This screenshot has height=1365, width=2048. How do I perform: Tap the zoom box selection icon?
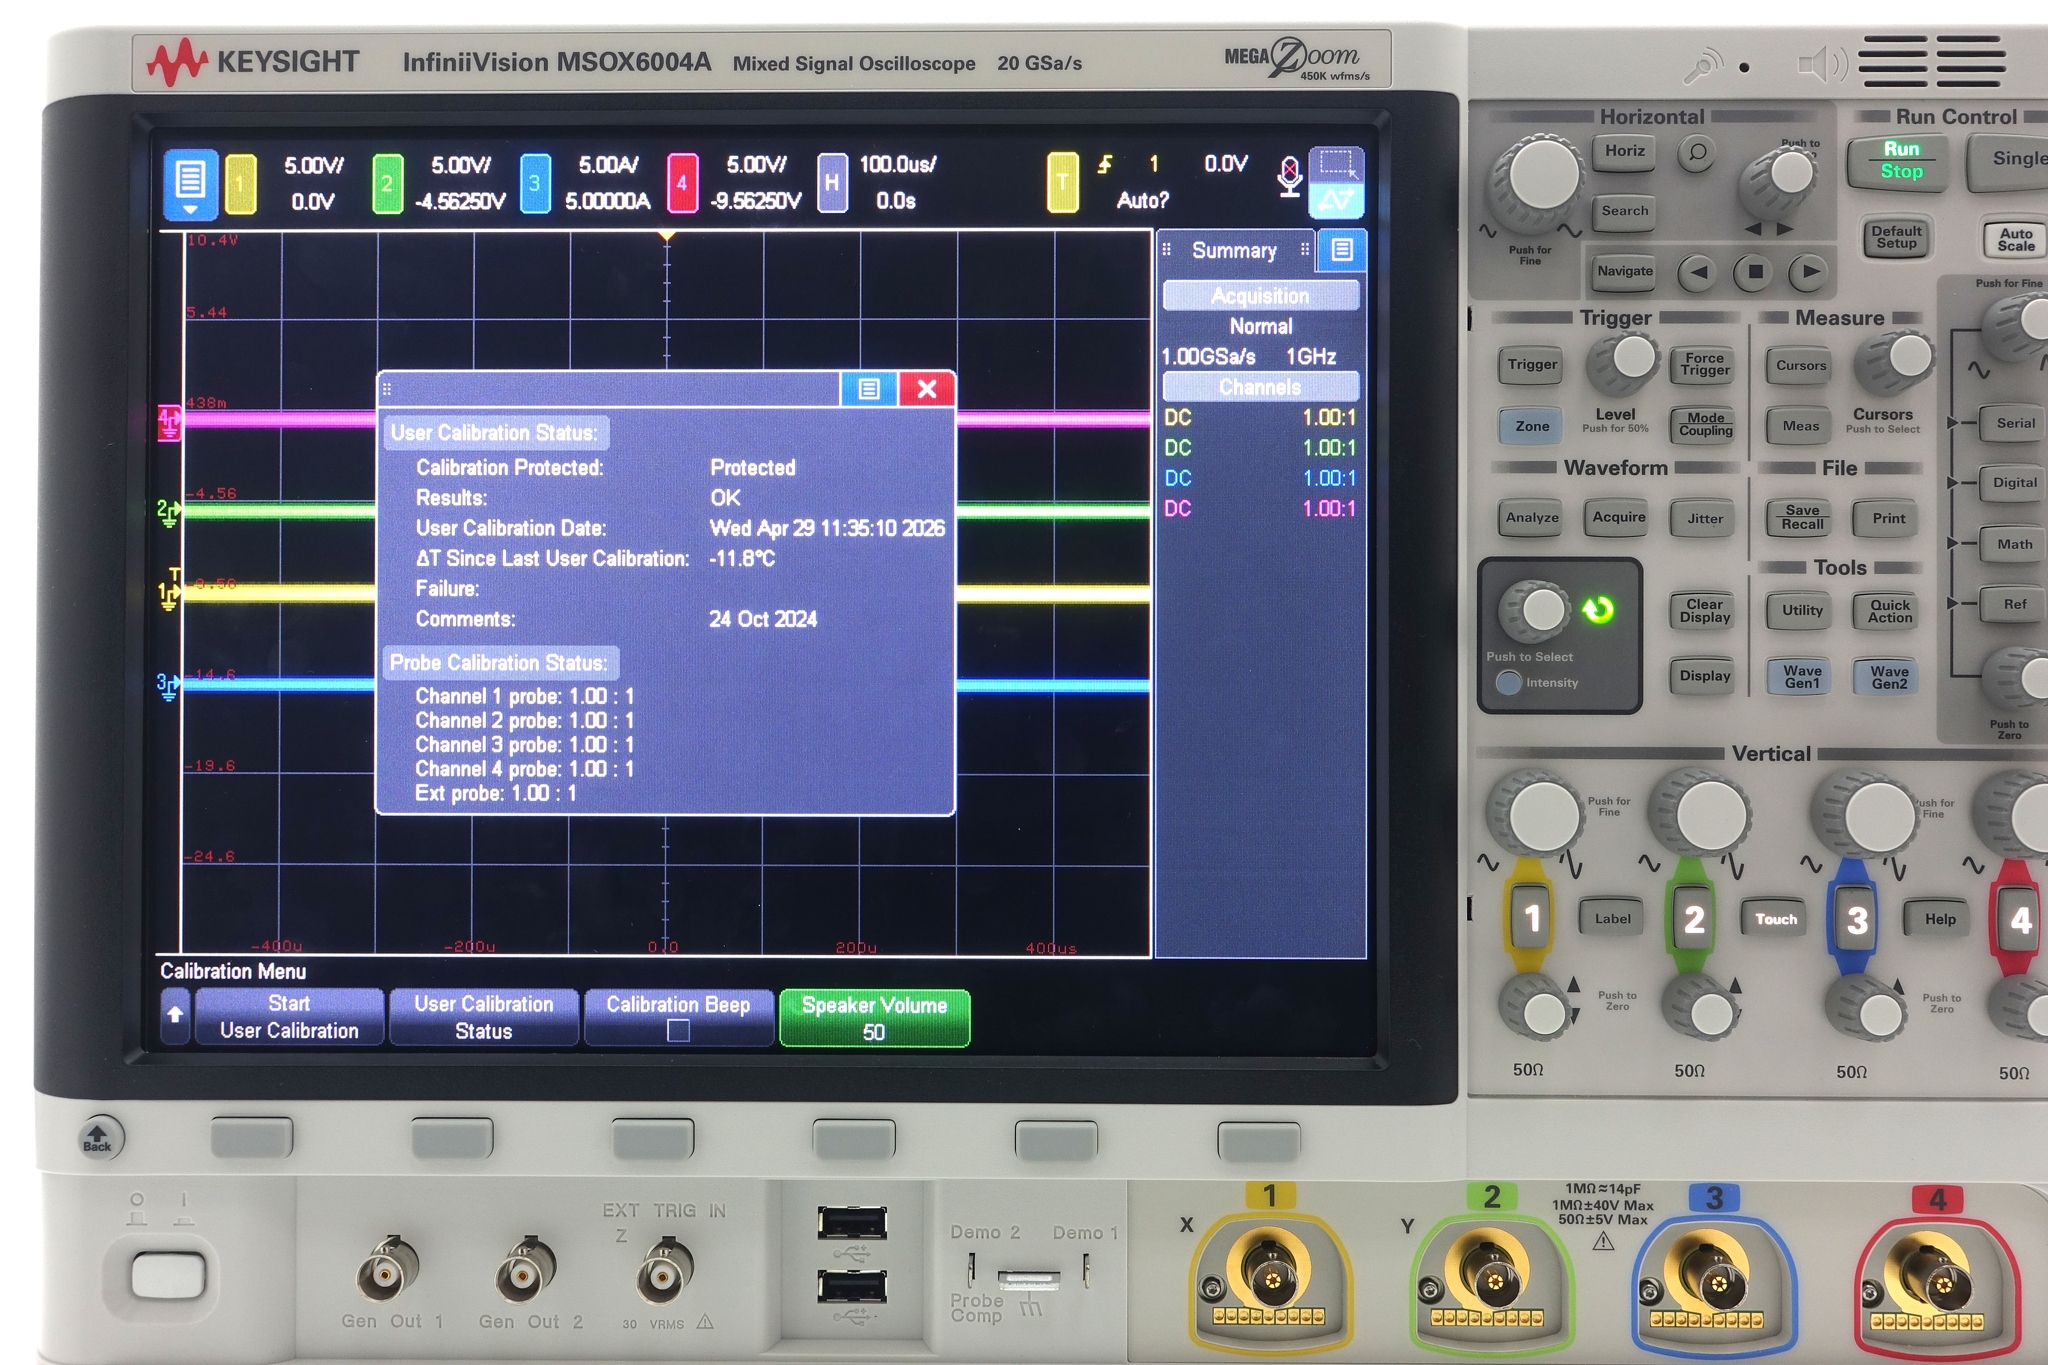1337,165
